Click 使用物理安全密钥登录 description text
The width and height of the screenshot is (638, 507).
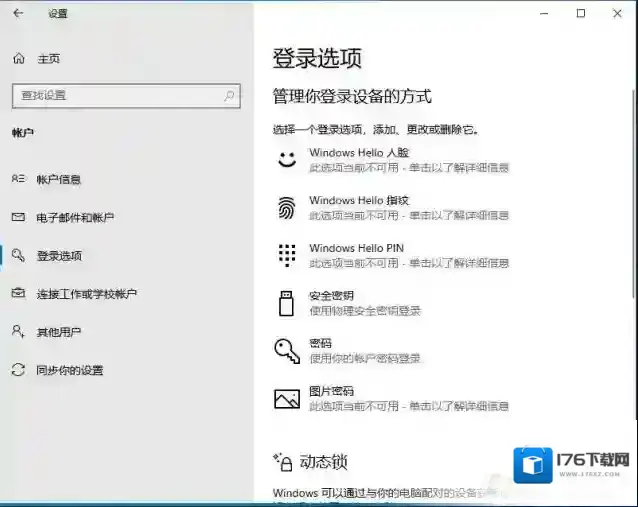point(365,311)
